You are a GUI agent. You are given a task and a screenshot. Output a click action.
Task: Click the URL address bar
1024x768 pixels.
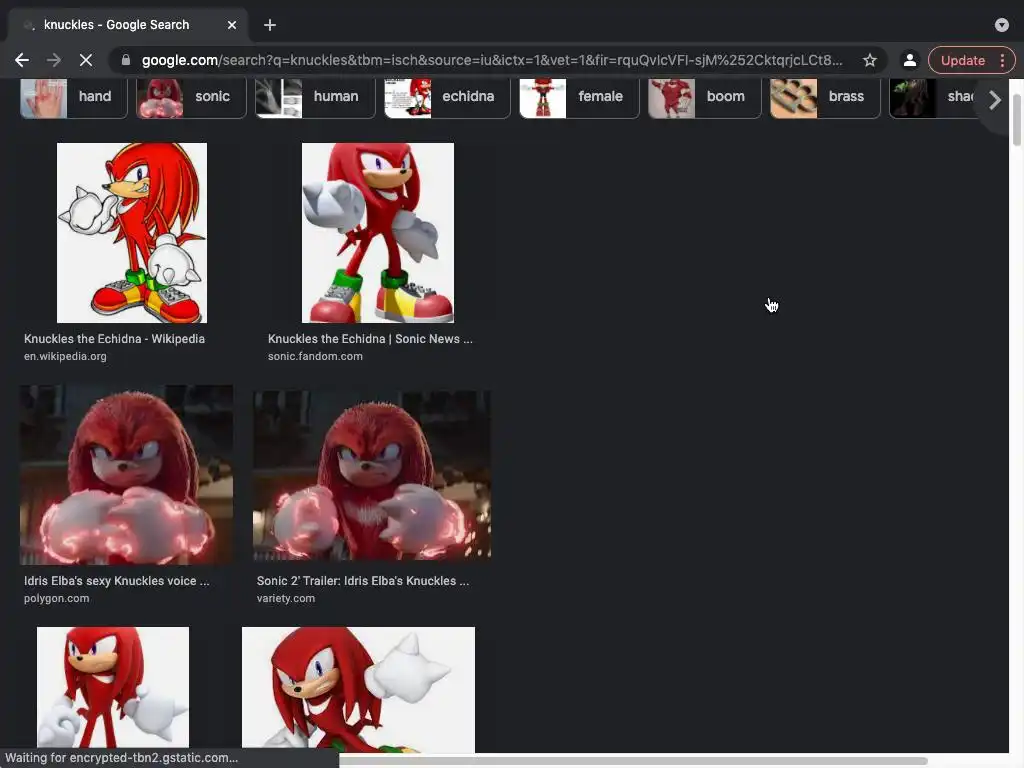point(491,60)
